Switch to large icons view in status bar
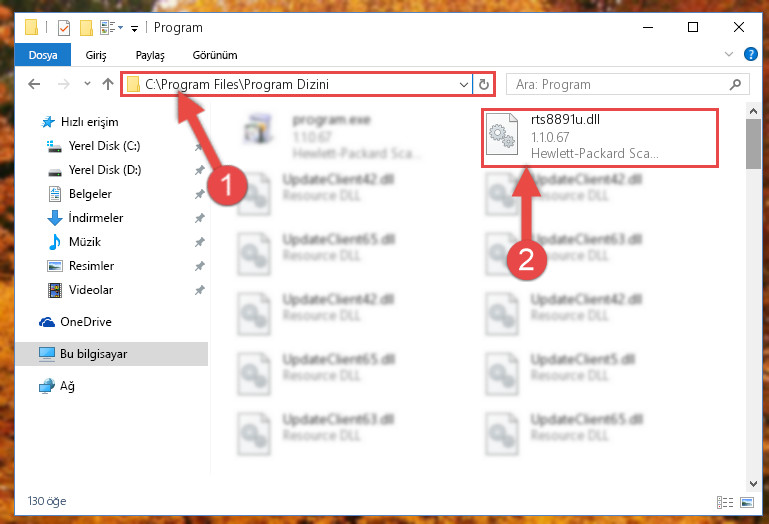This screenshot has height=524, width=769. 747,502
